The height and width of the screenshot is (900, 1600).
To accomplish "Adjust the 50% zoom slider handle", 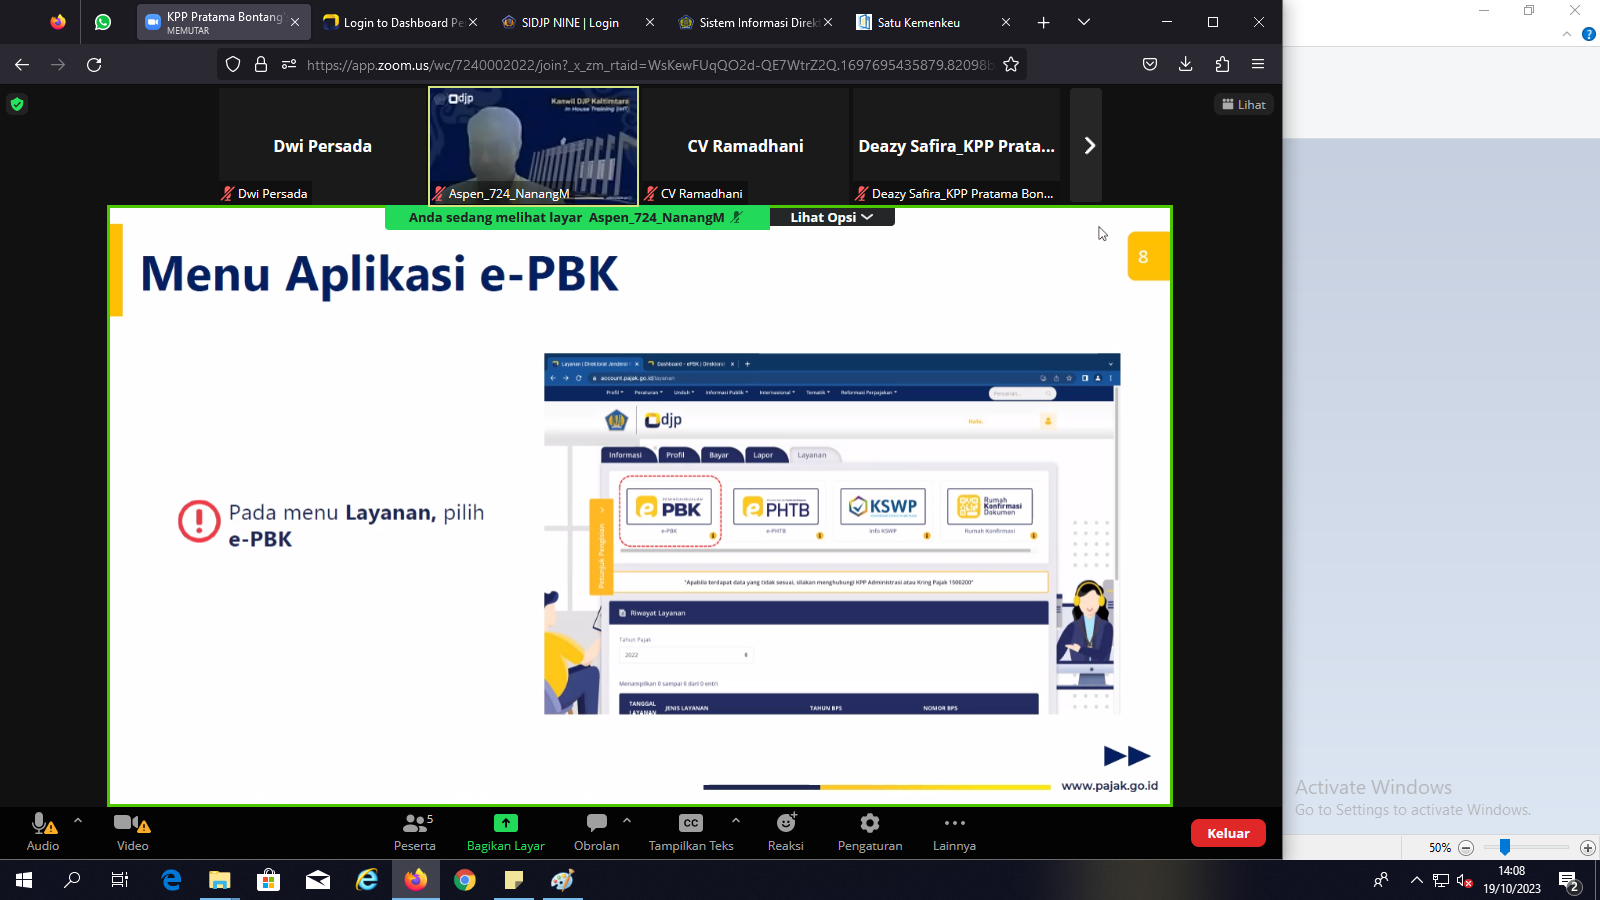I will coord(1504,847).
